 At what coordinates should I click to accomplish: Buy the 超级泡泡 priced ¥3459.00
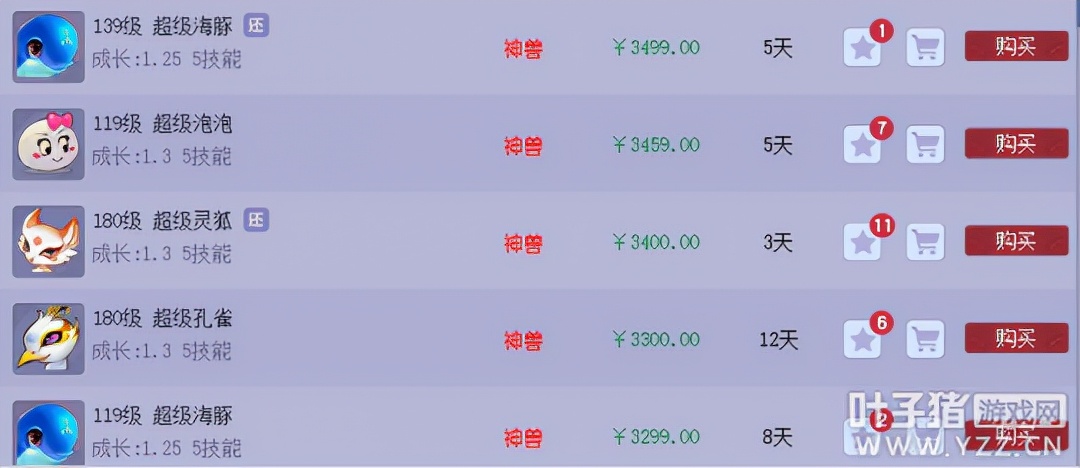click(1016, 144)
